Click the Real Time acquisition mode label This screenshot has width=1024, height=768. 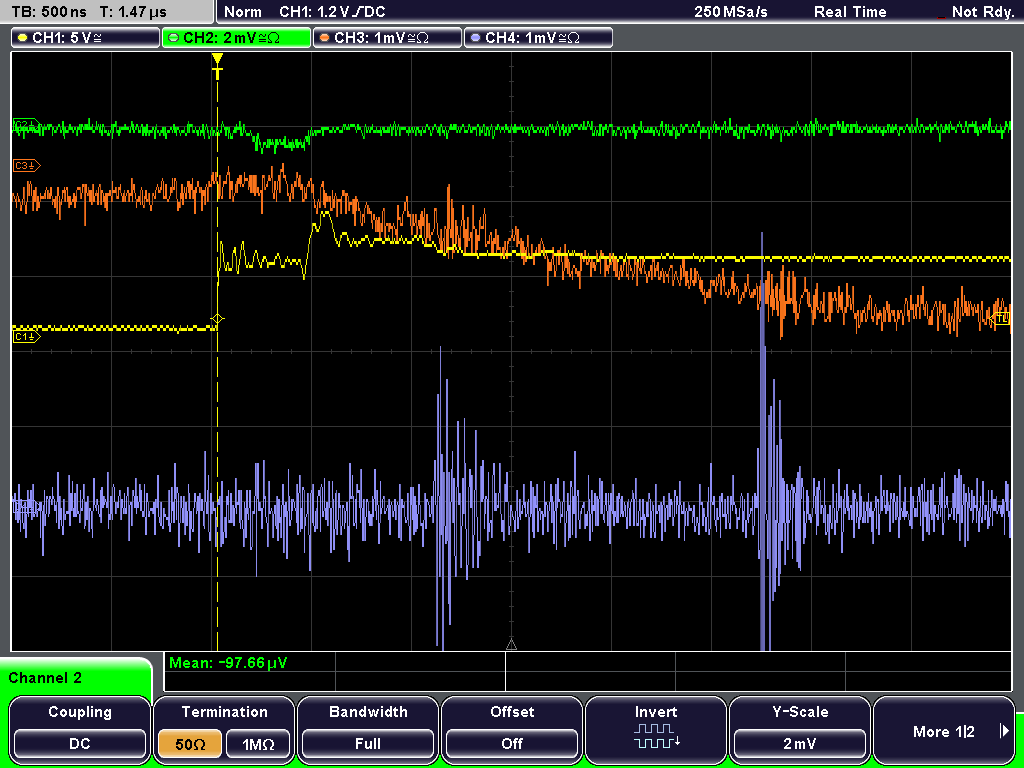coord(850,12)
